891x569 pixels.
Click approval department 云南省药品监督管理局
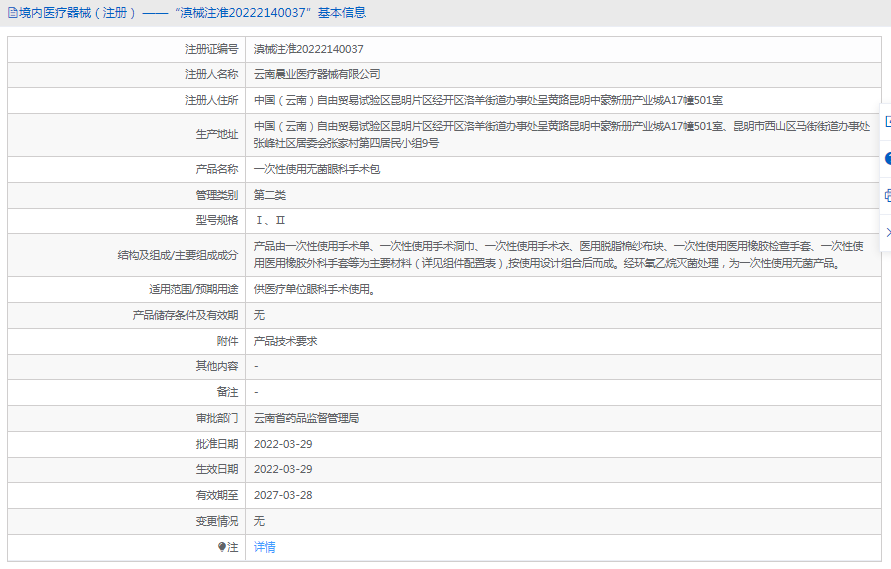click(306, 418)
